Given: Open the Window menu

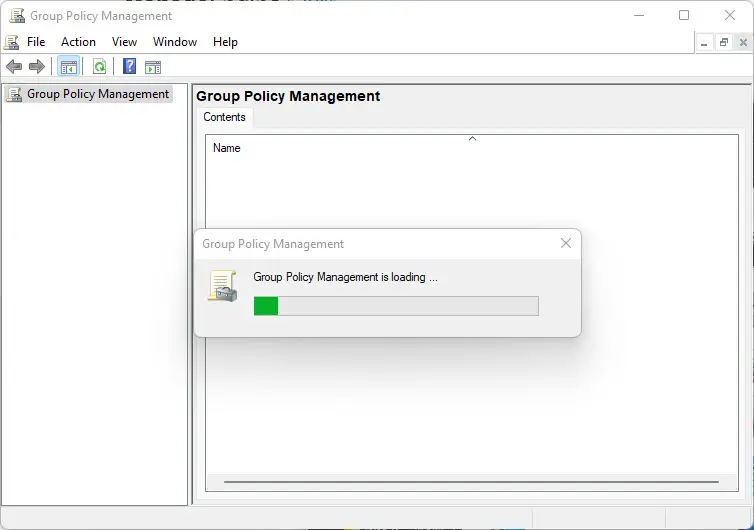Looking at the screenshot, I should point(175,42).
